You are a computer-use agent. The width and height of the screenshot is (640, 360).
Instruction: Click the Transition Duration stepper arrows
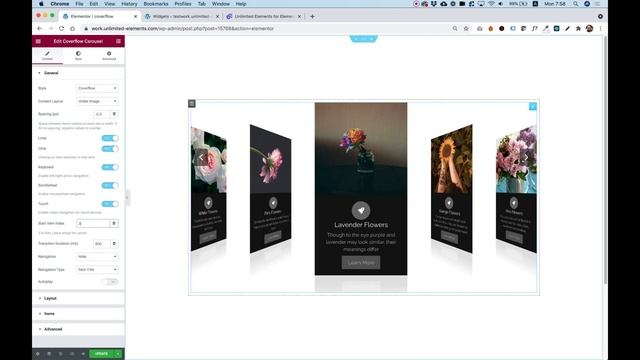[114, 244]
